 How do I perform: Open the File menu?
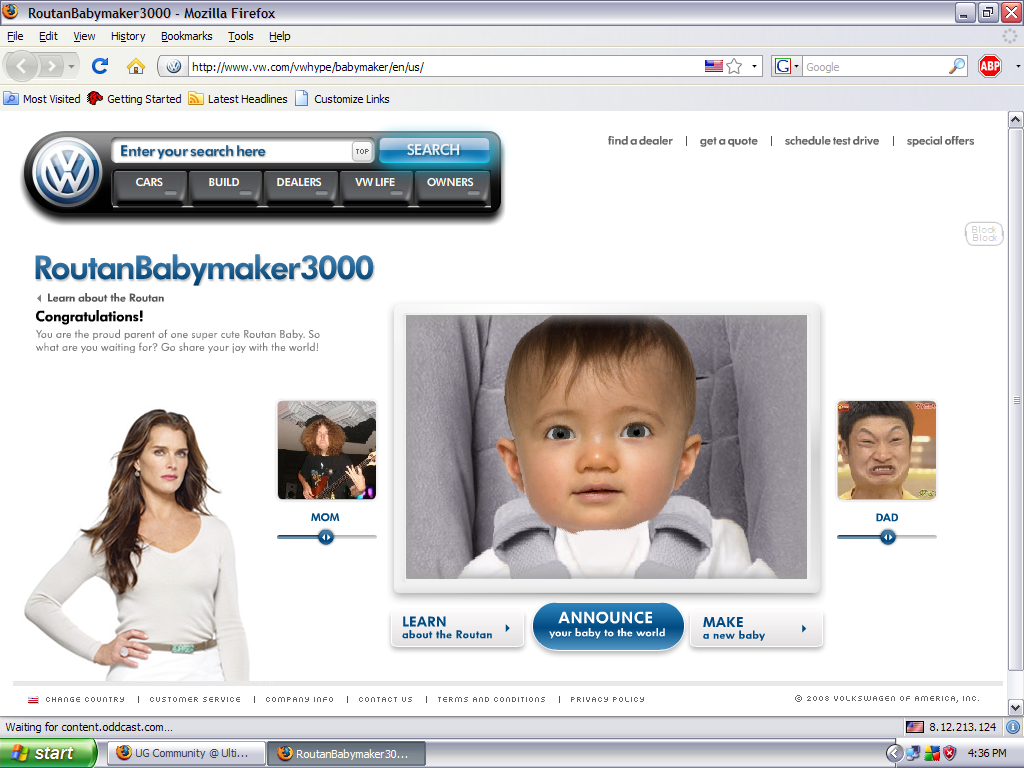15,36
